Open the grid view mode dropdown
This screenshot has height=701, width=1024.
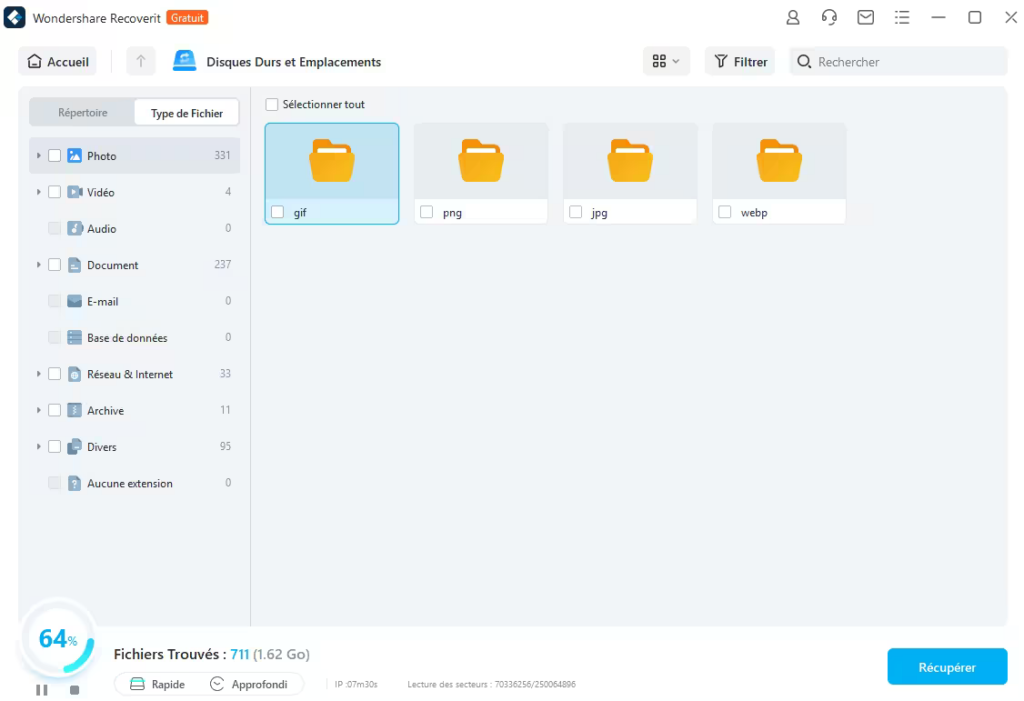click(x=665, y=62)
